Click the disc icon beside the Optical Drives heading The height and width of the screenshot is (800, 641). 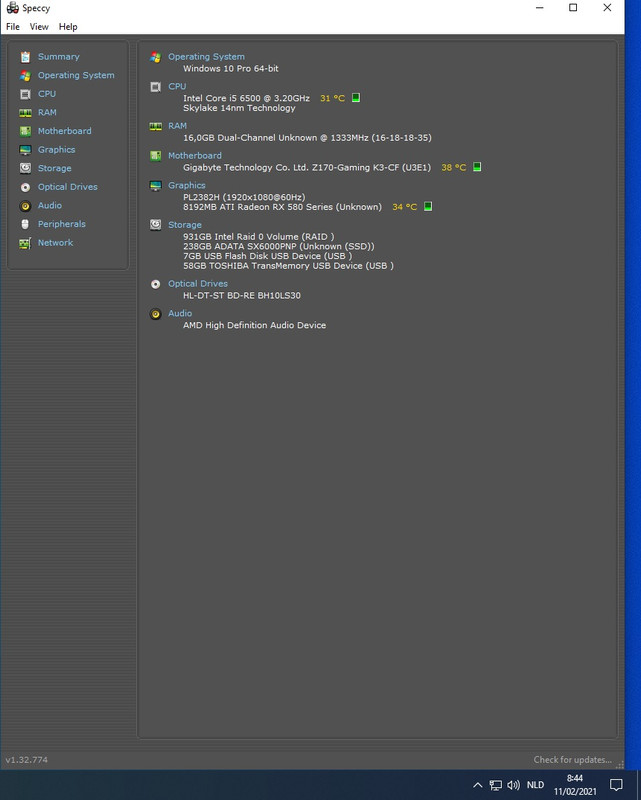coord(156,284)
